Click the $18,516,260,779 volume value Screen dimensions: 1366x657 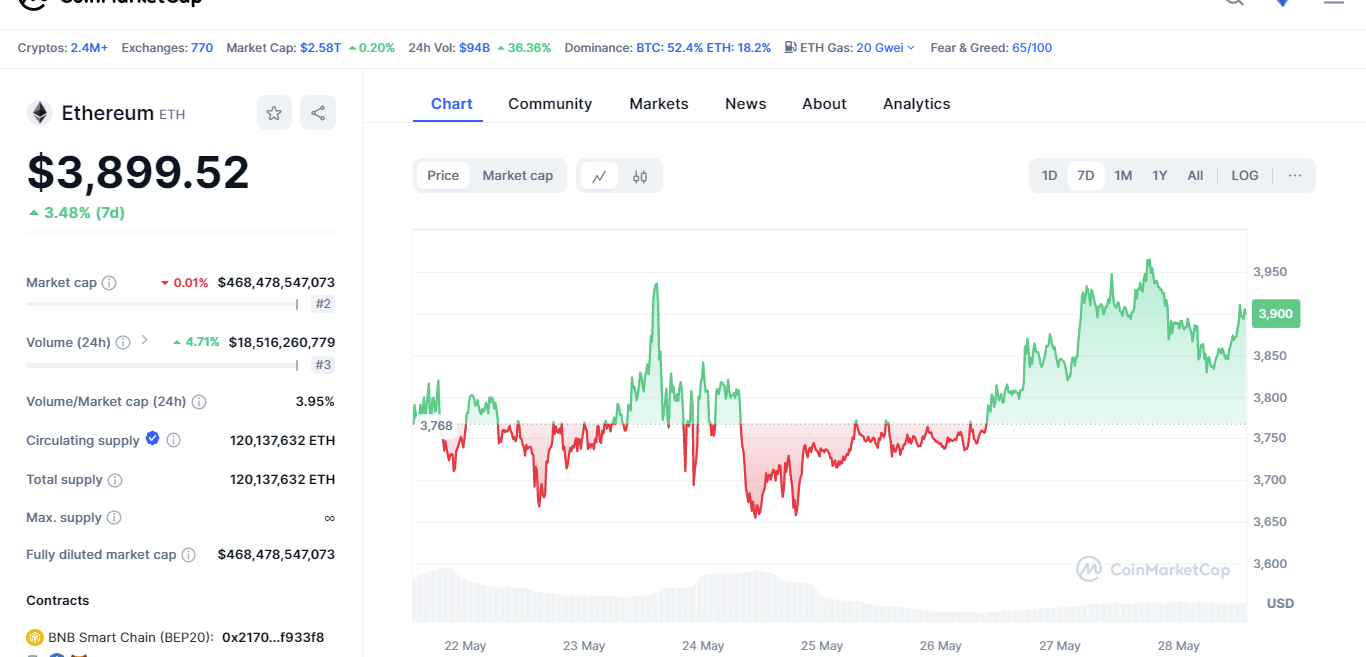point(282,342)
